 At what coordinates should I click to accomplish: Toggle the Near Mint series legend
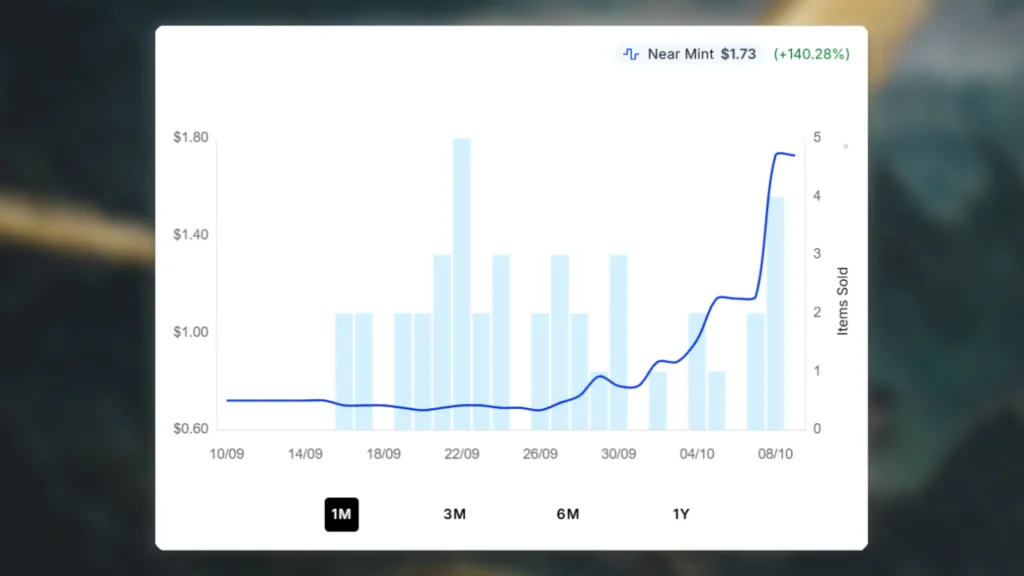pos(689,54)
